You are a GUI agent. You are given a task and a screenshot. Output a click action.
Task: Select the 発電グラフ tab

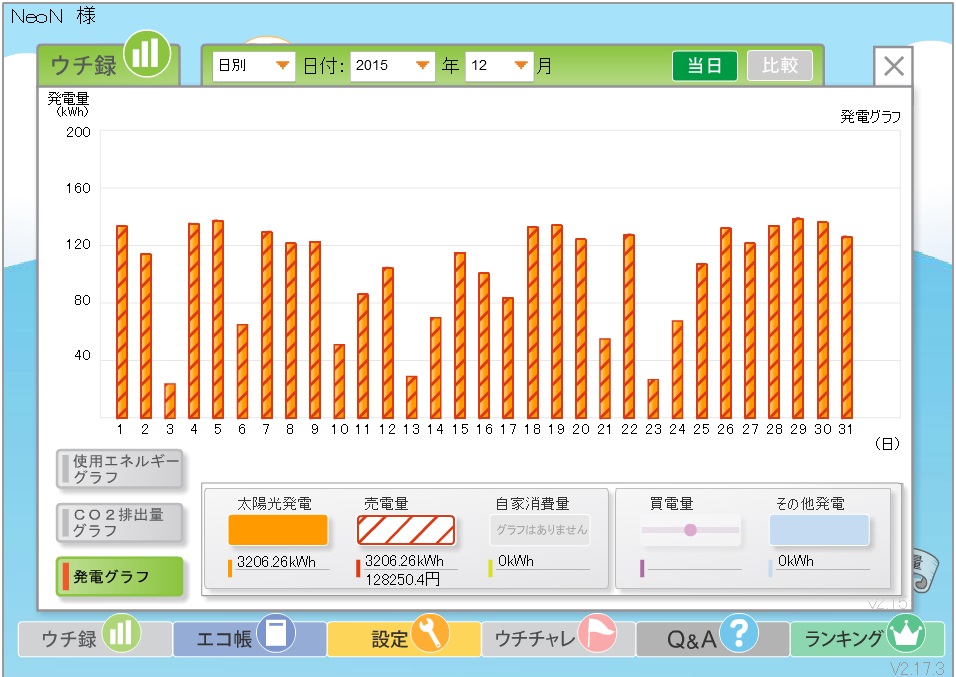(x=120, y=576)
